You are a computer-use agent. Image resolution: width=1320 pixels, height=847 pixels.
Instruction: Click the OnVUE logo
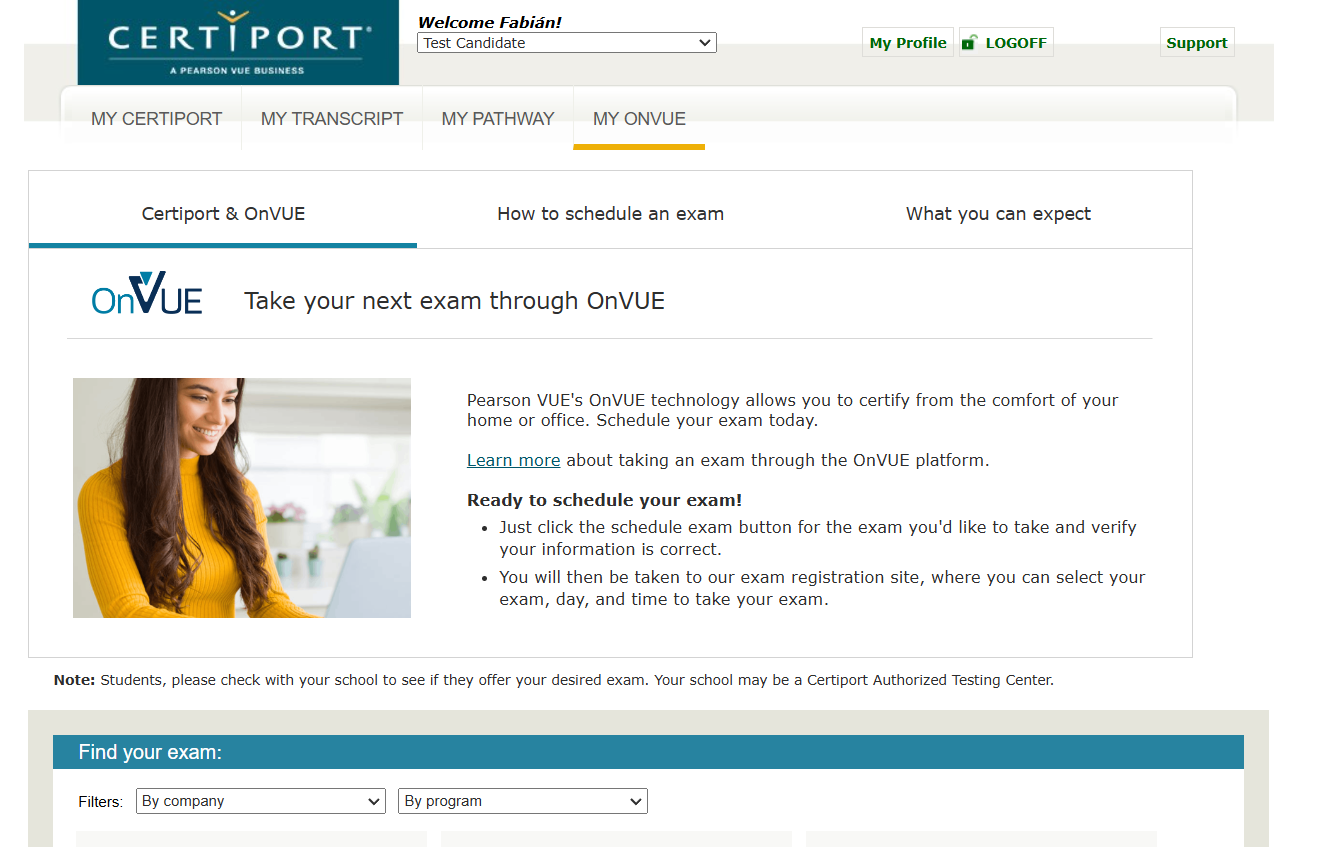click(x=147, y=293)
